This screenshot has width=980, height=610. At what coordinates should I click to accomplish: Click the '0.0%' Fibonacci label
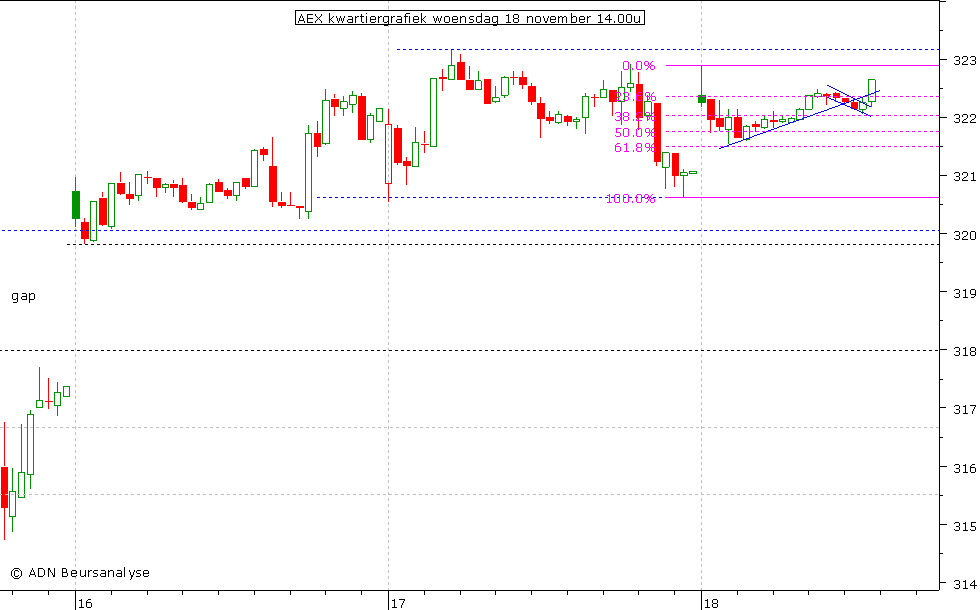pyautogui.click(x=639, y=66)
